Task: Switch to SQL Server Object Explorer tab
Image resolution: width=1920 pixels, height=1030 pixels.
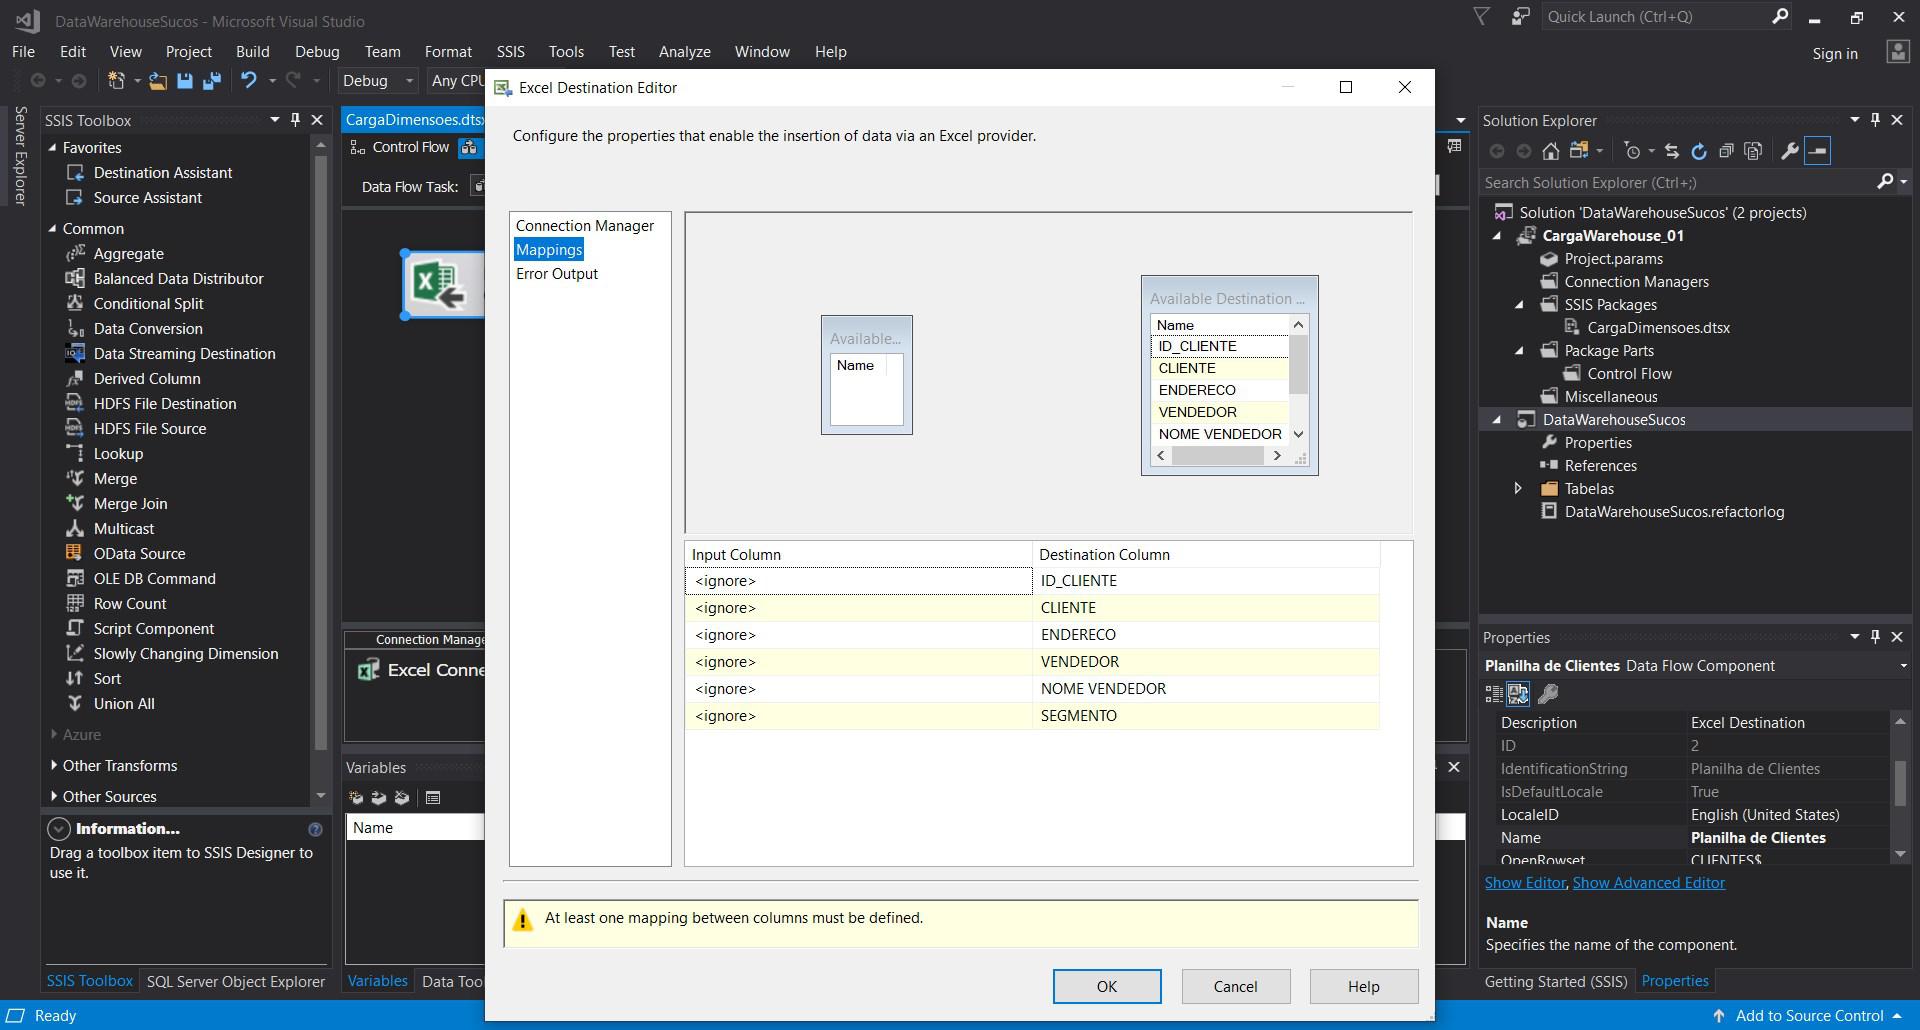Action: pyautogui.click(x=236, y=982)
